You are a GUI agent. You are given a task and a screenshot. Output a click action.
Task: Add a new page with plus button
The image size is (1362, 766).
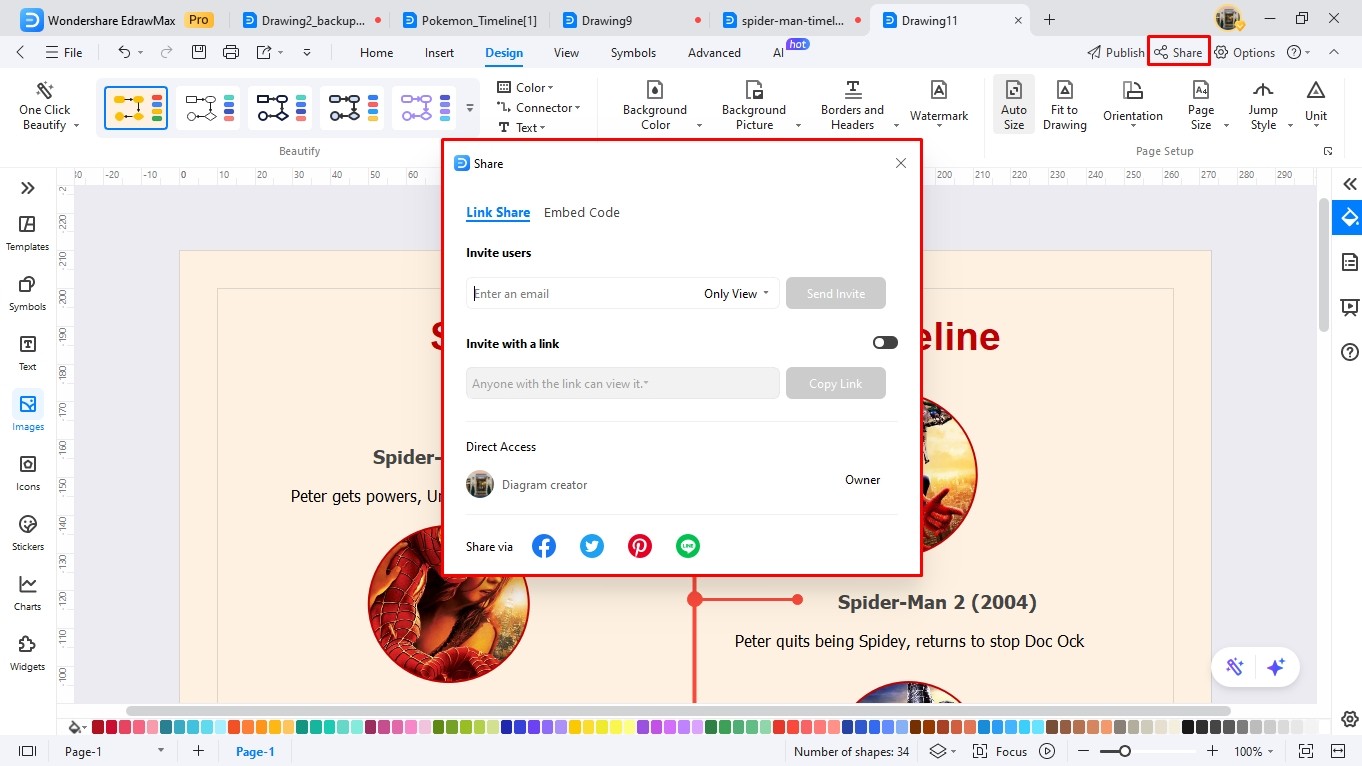(198, 751)
